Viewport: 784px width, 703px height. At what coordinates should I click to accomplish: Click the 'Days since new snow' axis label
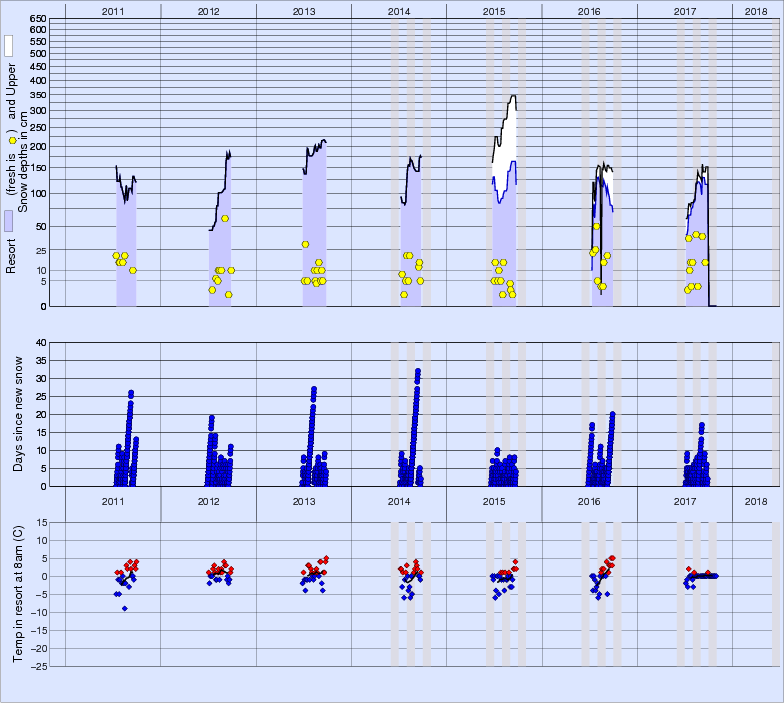point(18,415)
